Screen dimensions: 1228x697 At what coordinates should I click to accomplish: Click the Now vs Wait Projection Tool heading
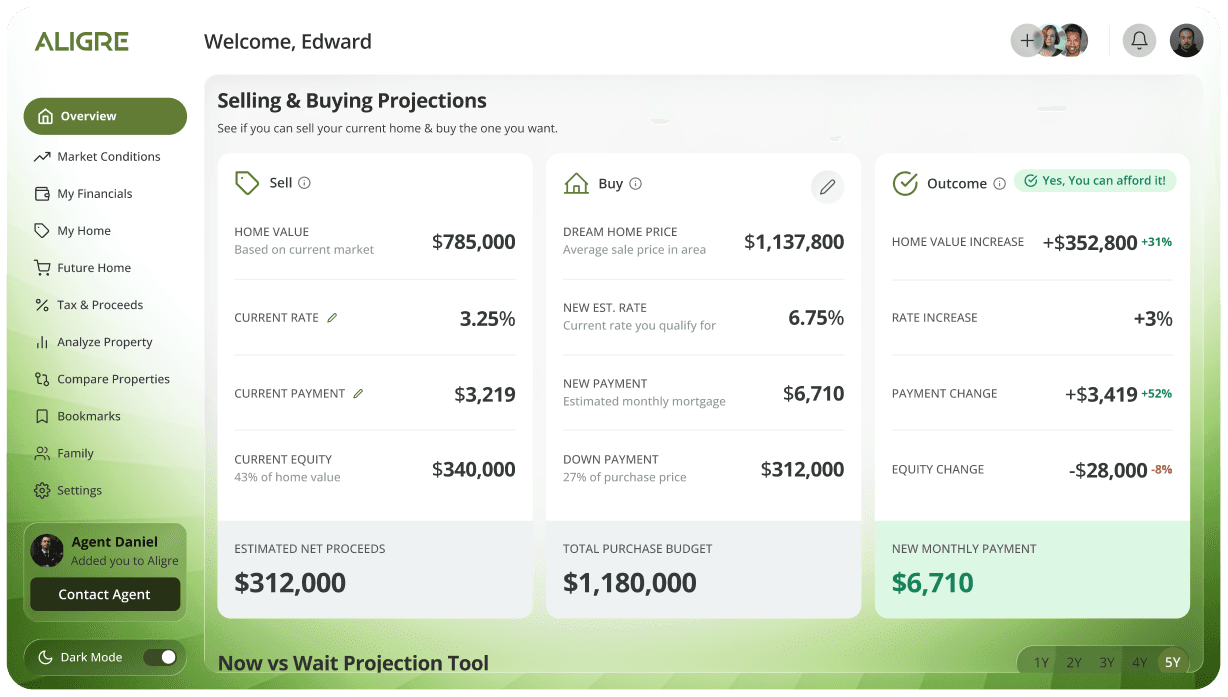(353, 663)
